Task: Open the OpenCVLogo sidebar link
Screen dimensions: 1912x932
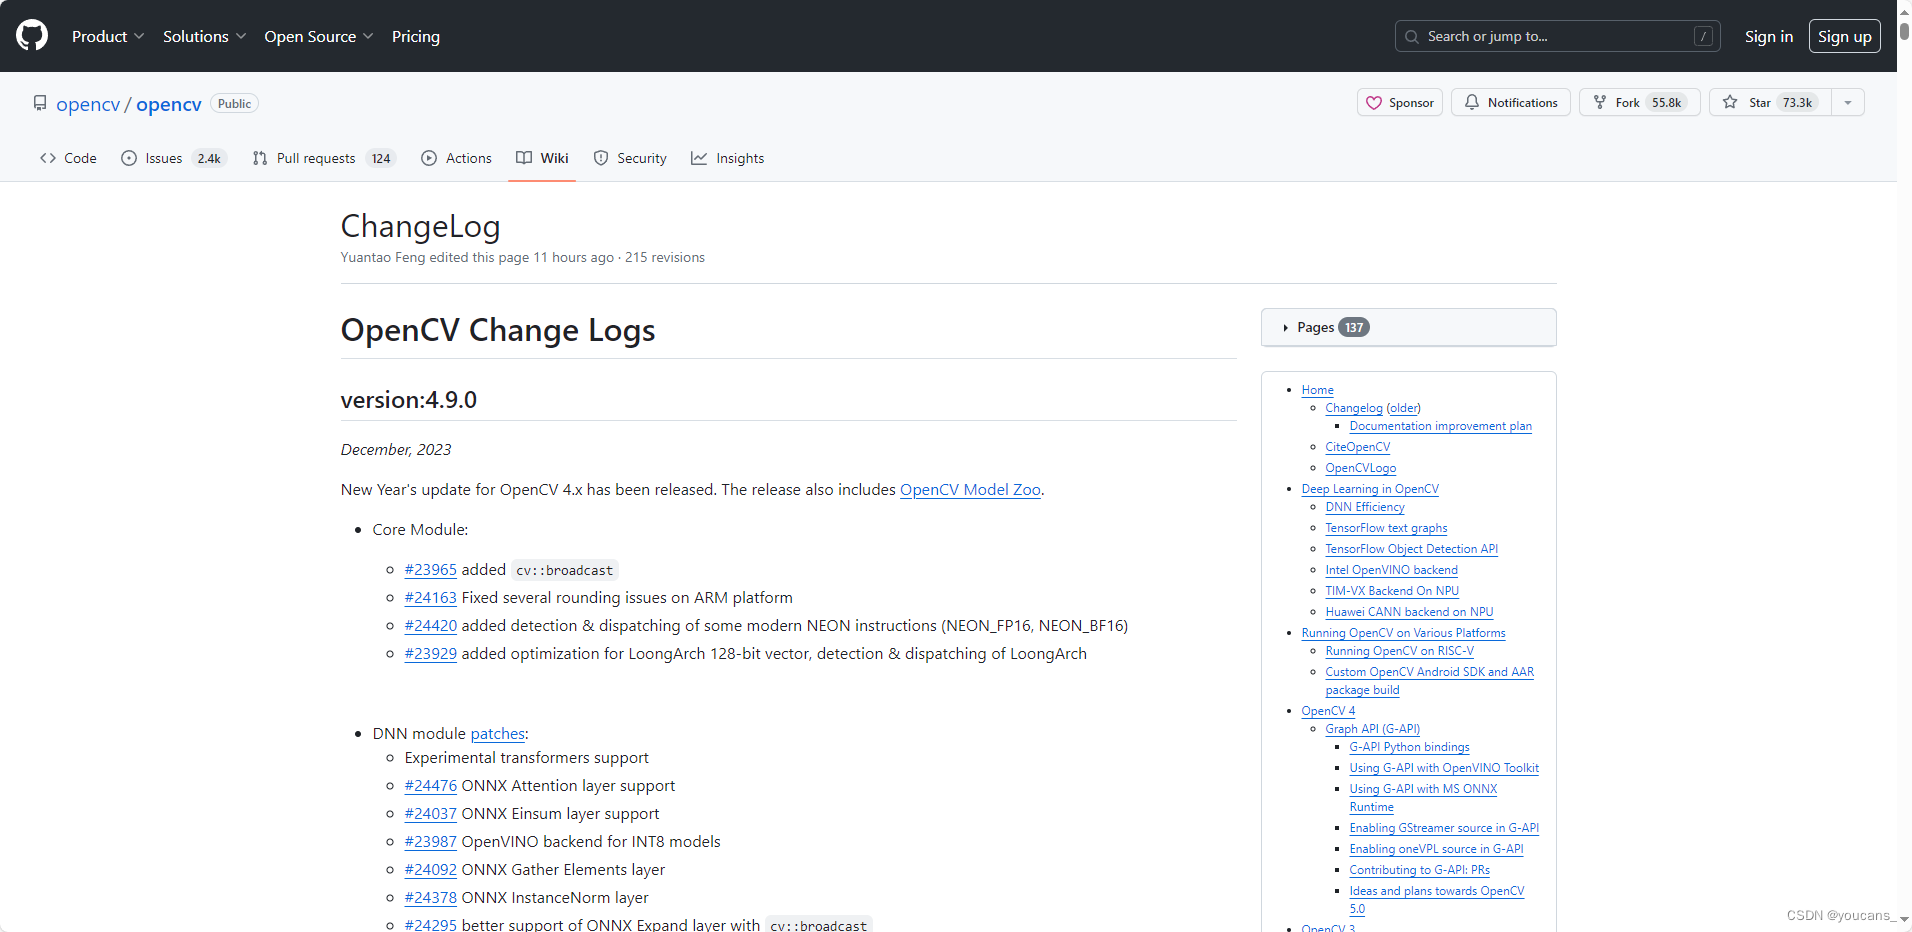Action: [x=1360, y=468]
